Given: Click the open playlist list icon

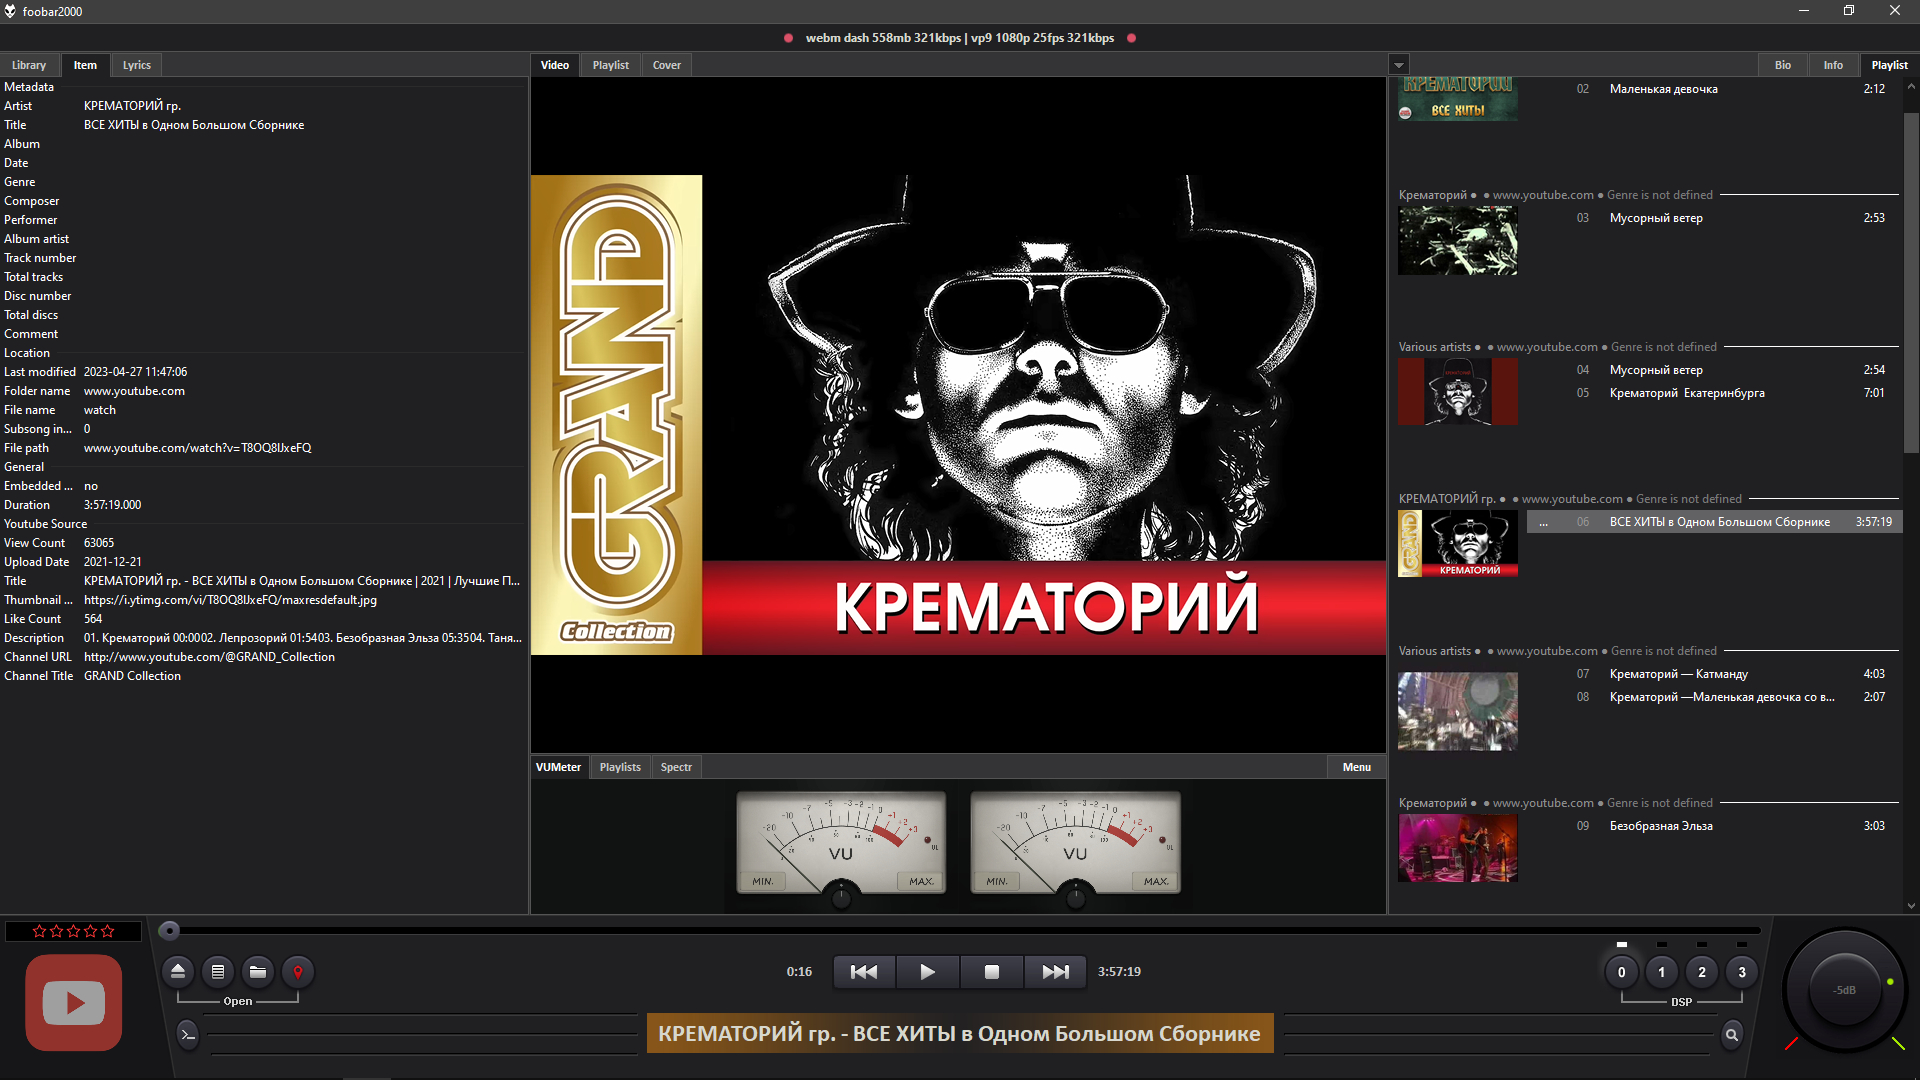Looking at the screenshot, I should click(x=218, y=971).
